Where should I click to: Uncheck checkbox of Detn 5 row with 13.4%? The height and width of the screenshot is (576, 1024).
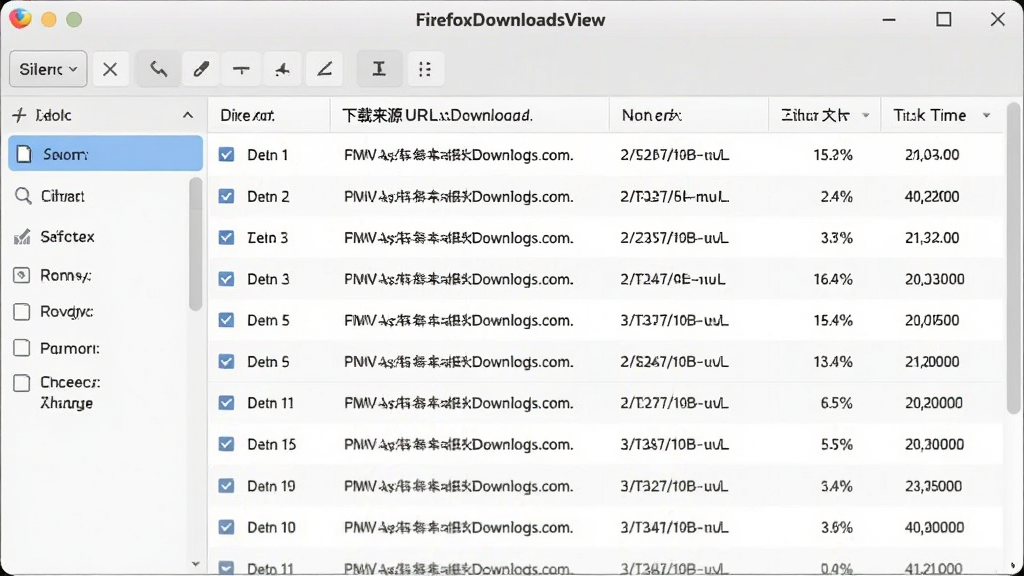[227, 361]
